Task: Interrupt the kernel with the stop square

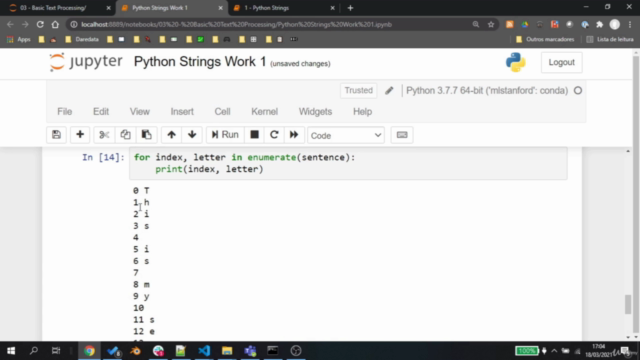Action: pos(254,135)
